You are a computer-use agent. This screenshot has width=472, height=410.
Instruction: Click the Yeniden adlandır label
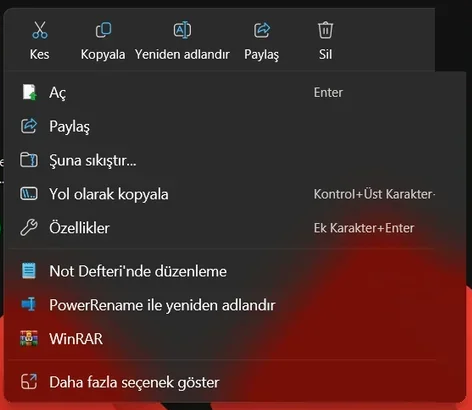[x=182, y=54]
